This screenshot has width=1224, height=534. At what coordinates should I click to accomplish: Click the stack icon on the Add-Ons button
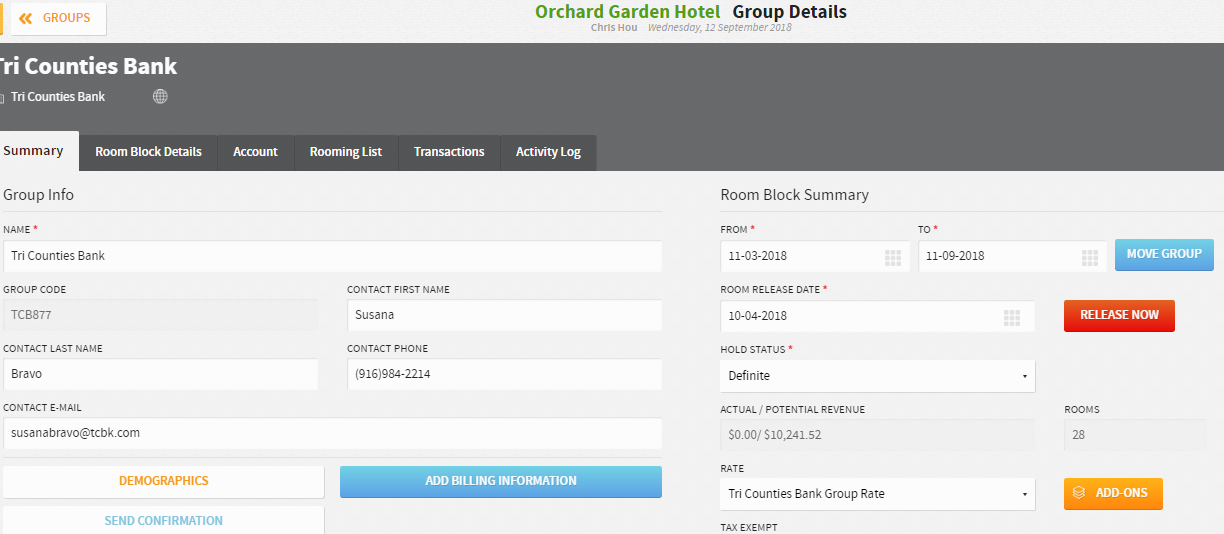1079,493
